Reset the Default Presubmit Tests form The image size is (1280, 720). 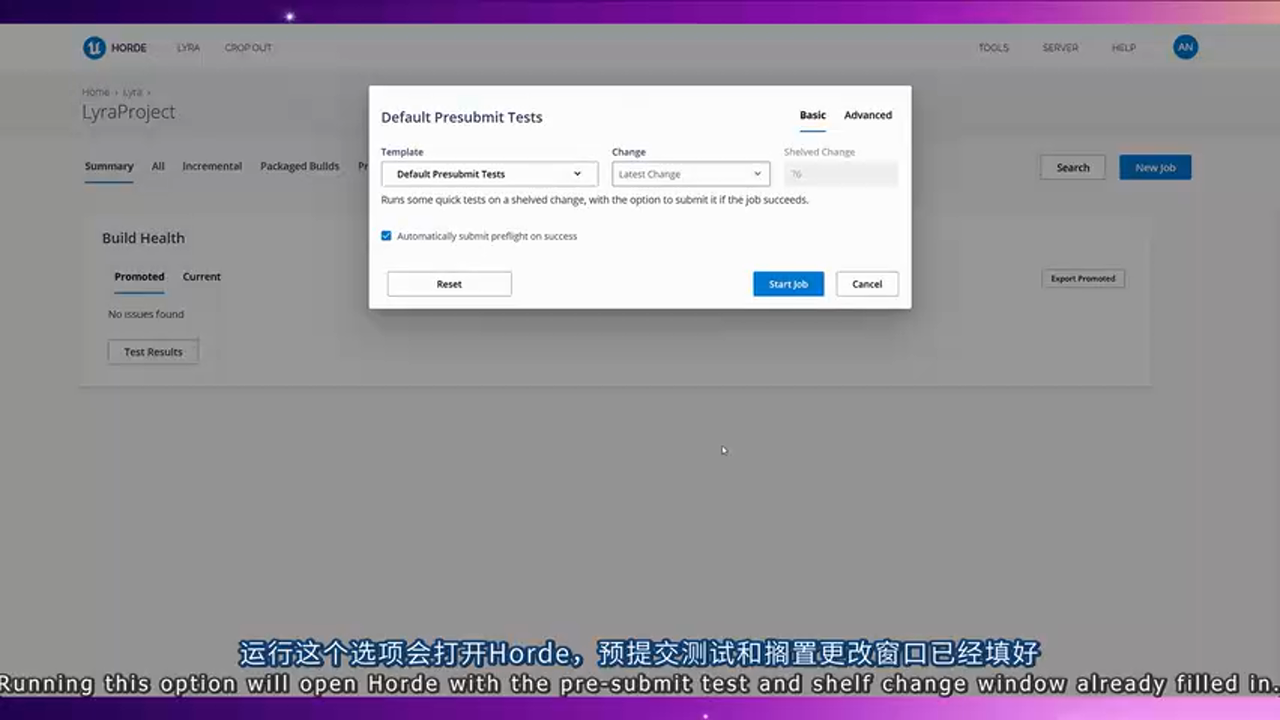coord(448,283)
